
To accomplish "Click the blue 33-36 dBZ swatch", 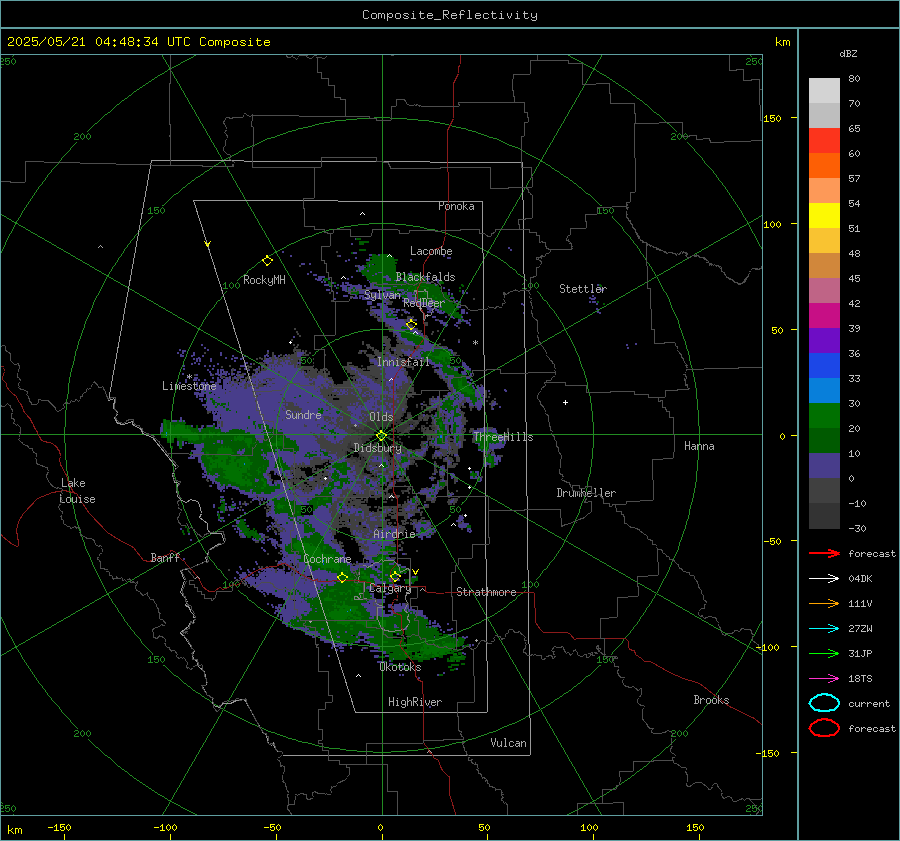I will pos(824,366).
